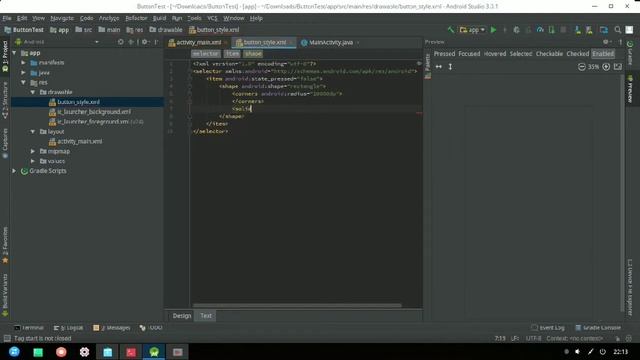
Task: Zoom in the preview with plus icon
Action: (606, 67)
